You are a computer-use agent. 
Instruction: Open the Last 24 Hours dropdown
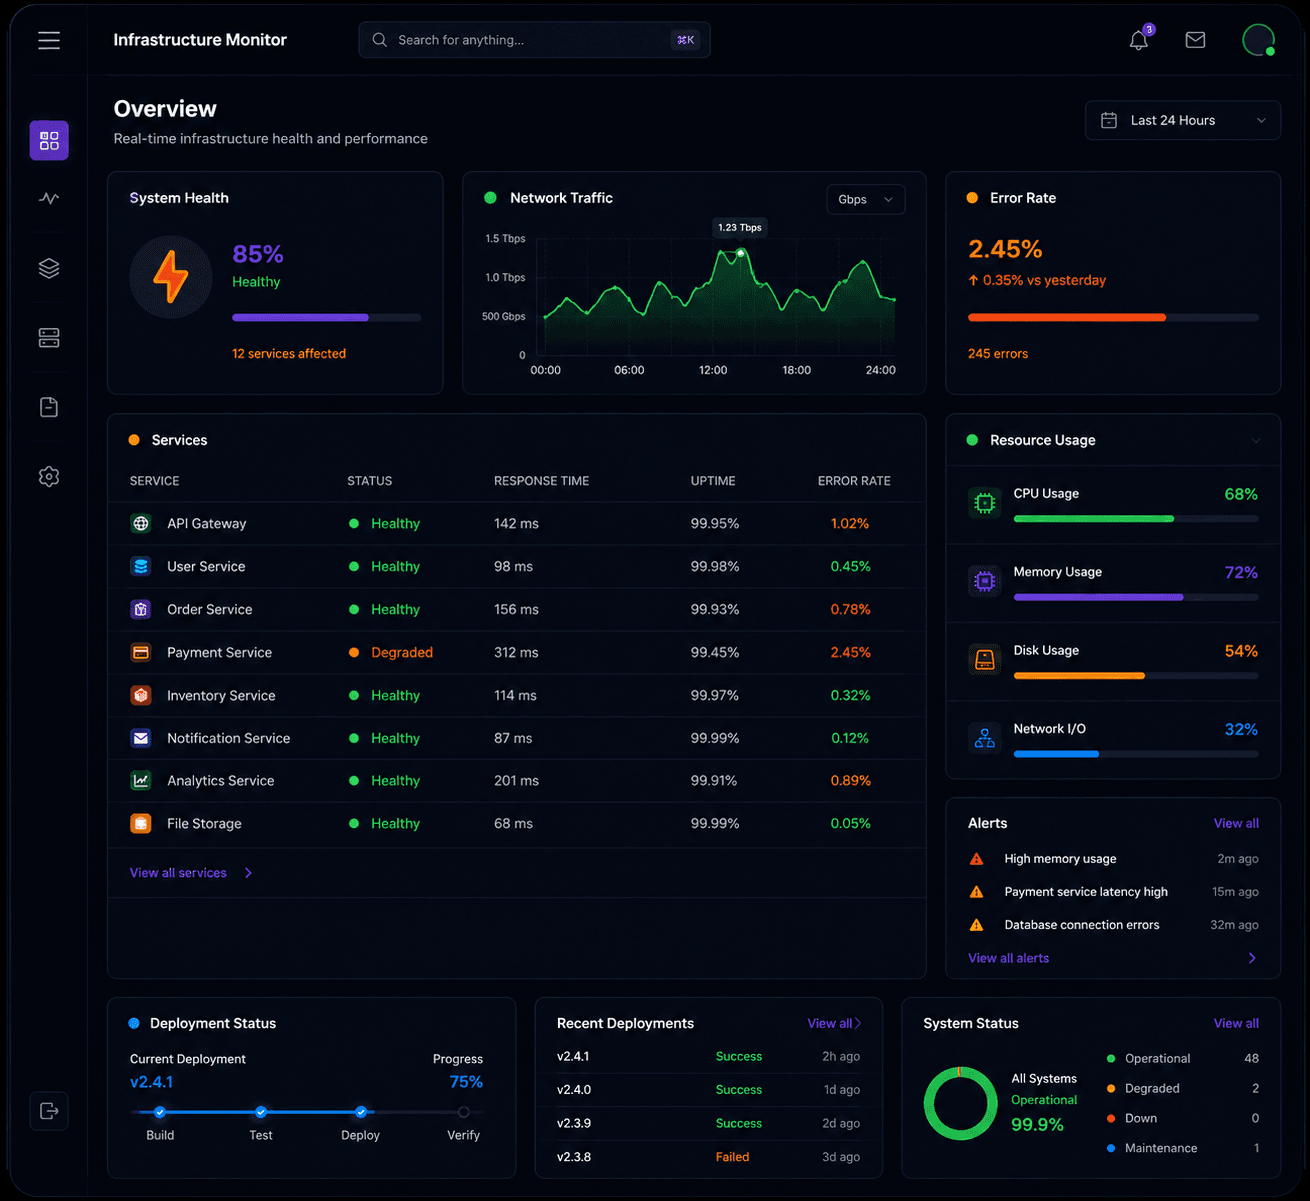(1183, 120)
